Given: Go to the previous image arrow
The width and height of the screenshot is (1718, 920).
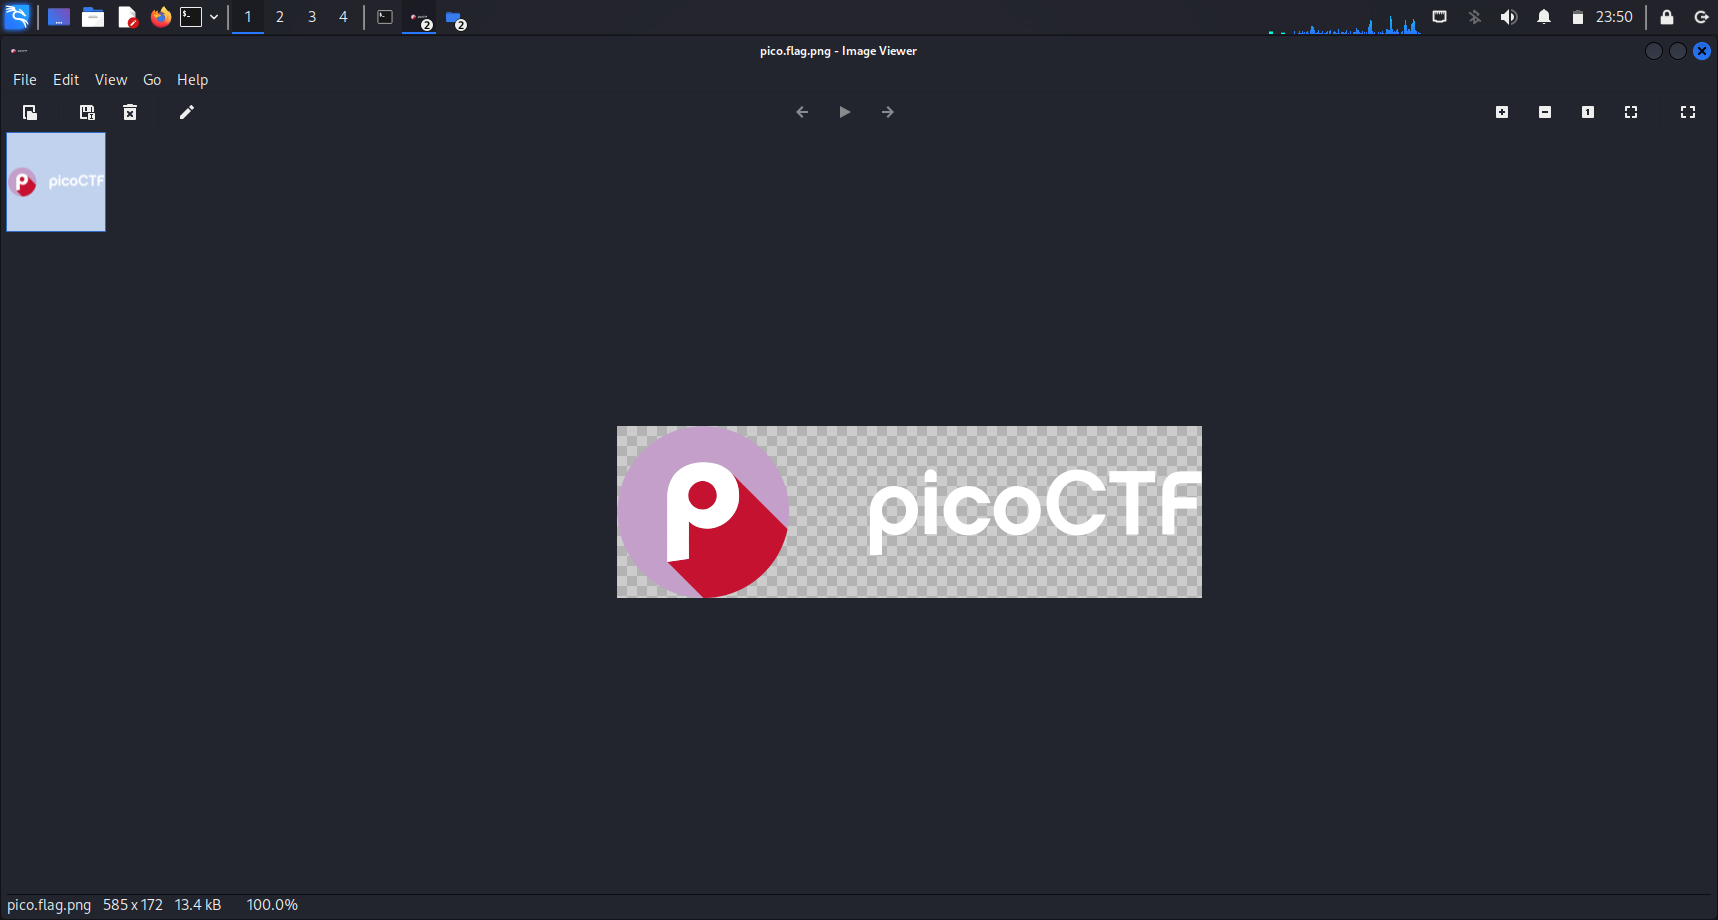Looking at the screenshot, I should pyautogui.click(x=802, y=112).
